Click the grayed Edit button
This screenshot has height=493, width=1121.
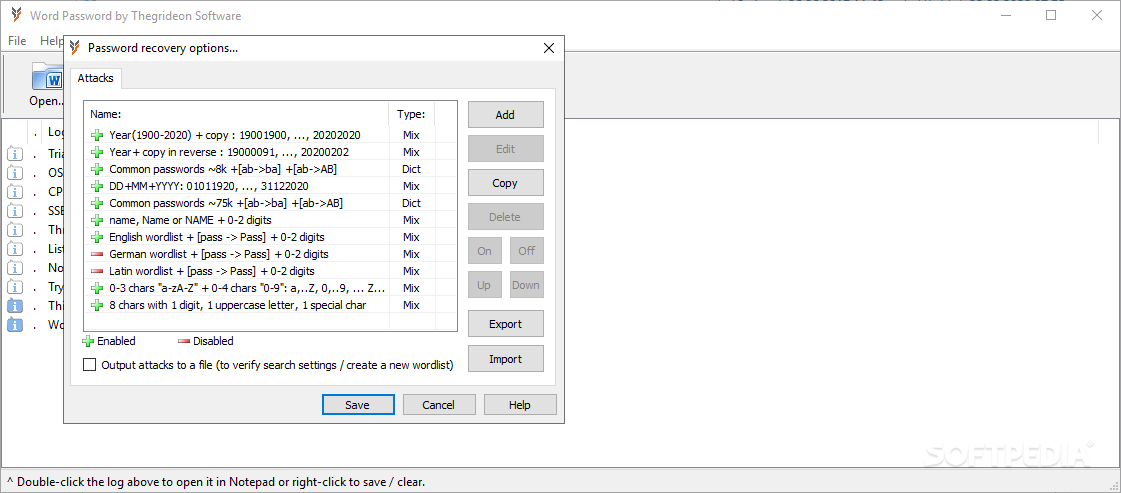[505, 149]
